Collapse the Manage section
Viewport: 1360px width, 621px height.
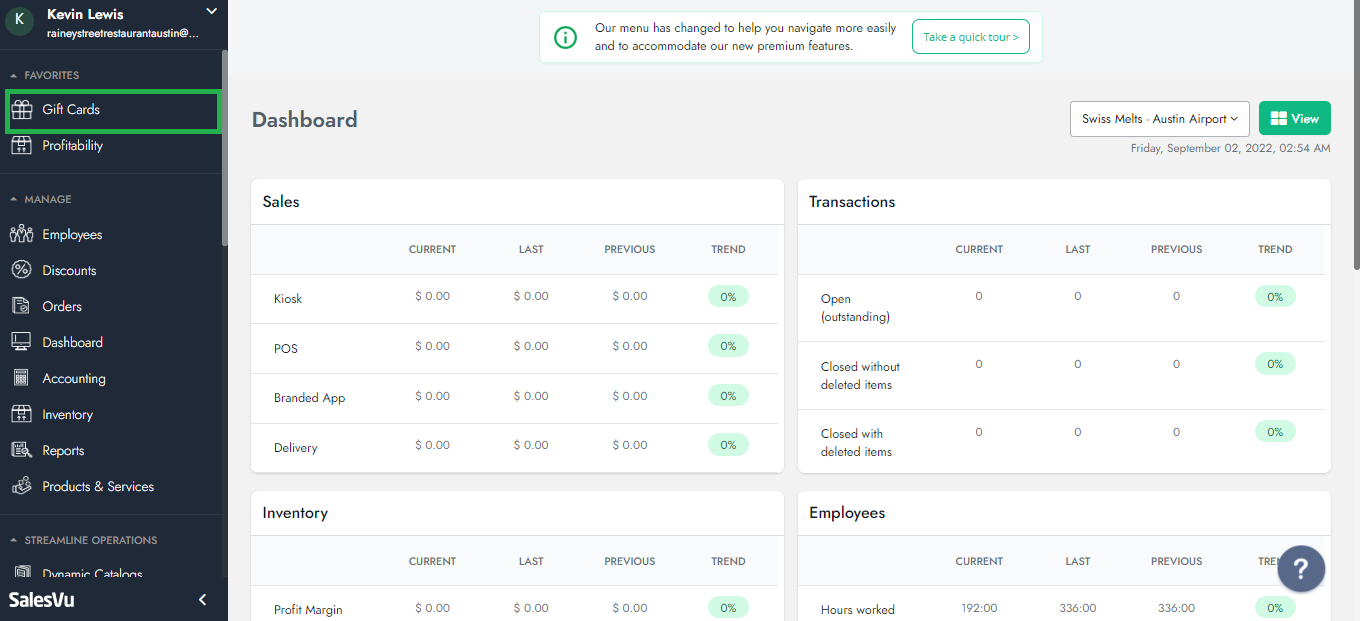pos(14,200)
